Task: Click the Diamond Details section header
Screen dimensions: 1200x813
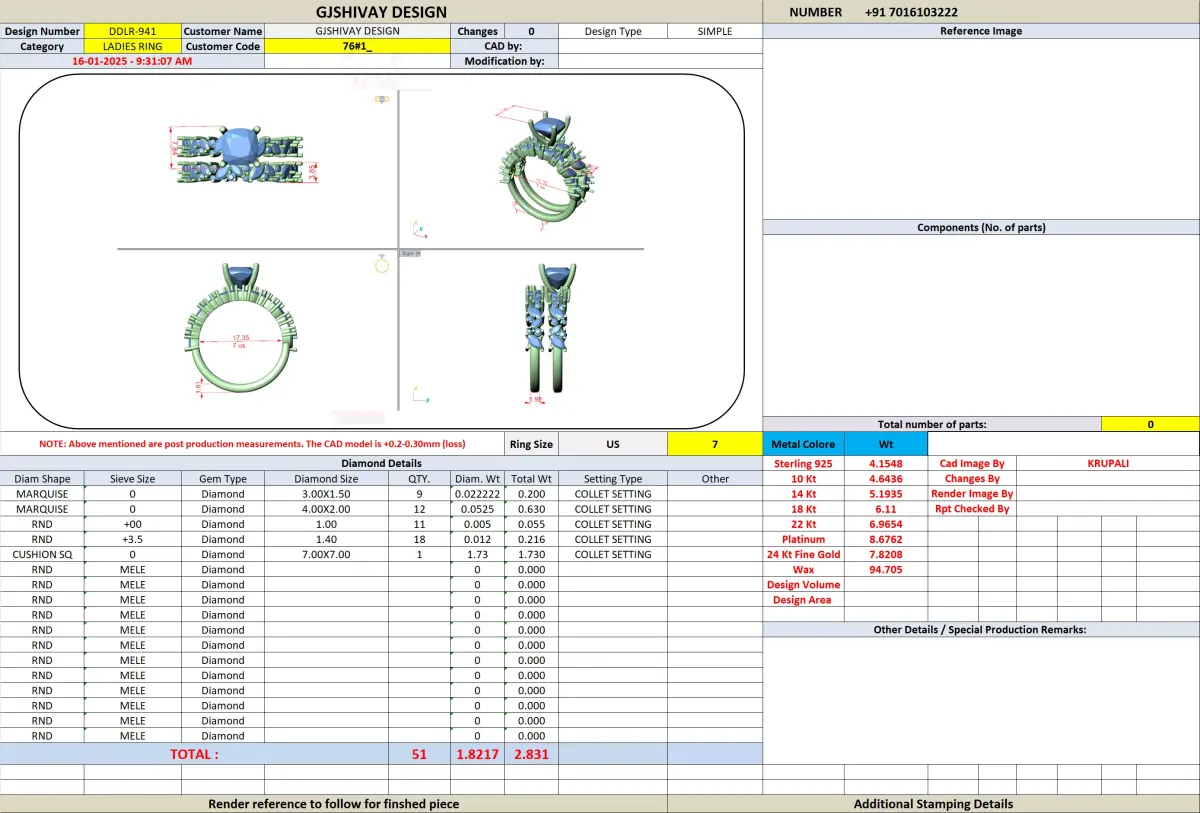Action: tap(381, 464)
